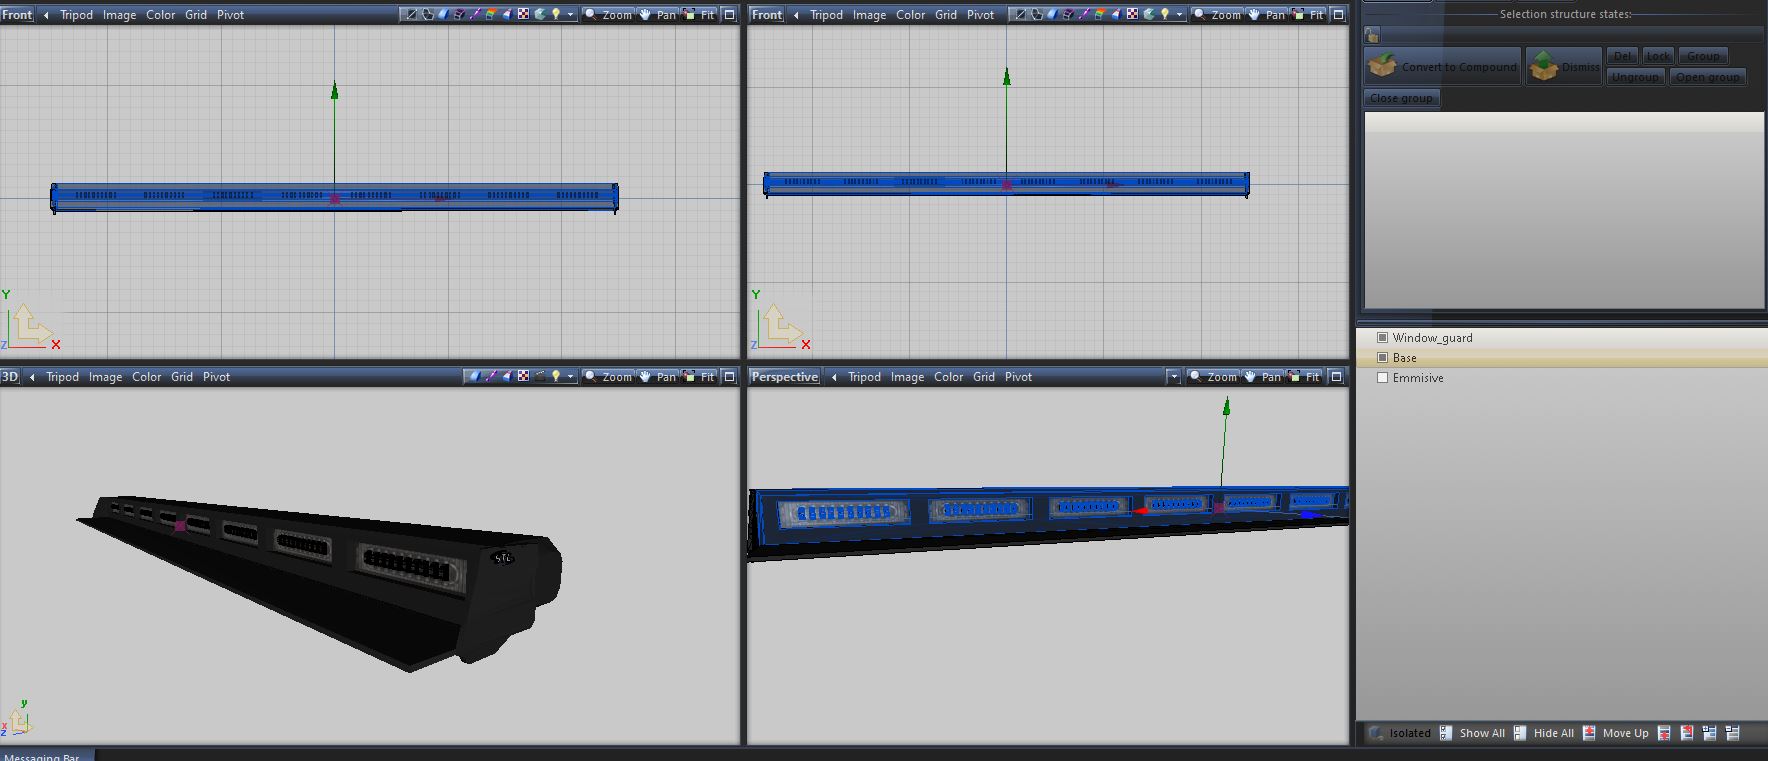Enable the Emmisive layer checkbox

pyautogui.click(x=1383, y=378)
